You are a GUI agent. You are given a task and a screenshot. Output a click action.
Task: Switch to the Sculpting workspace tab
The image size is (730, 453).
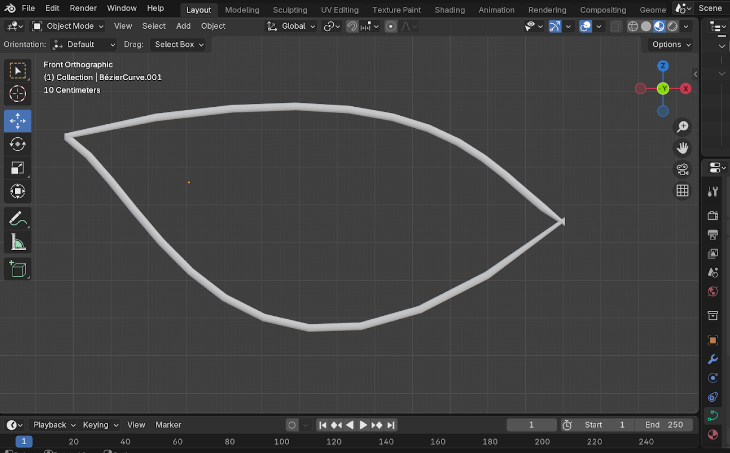pyautogui.click(x=290, y=9)
